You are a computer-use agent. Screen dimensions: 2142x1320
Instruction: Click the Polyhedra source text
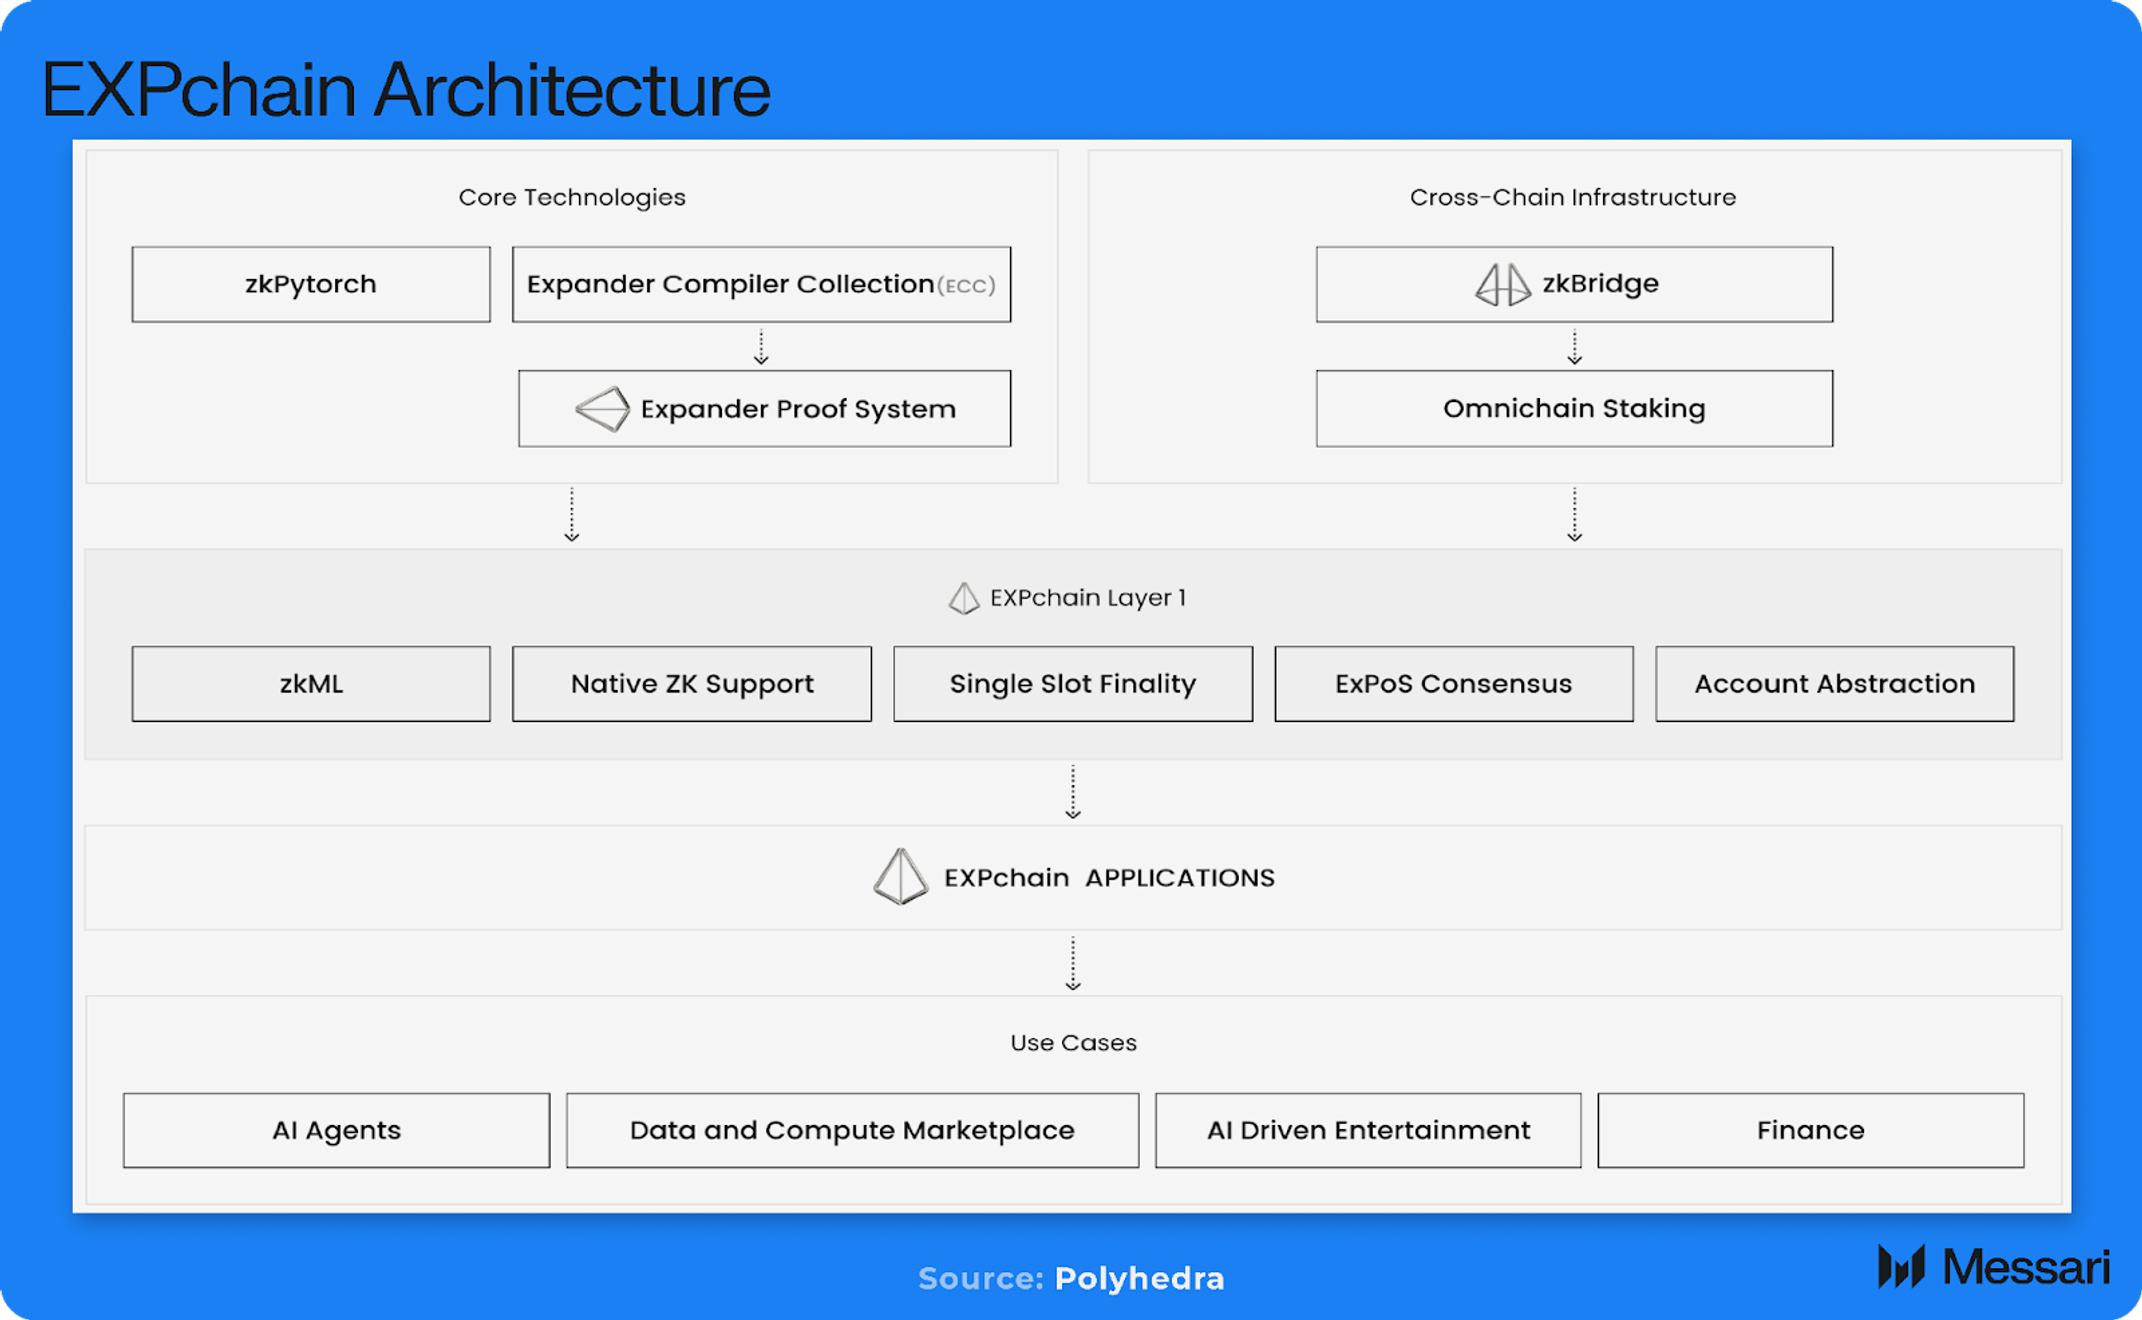(1139, 1278)
